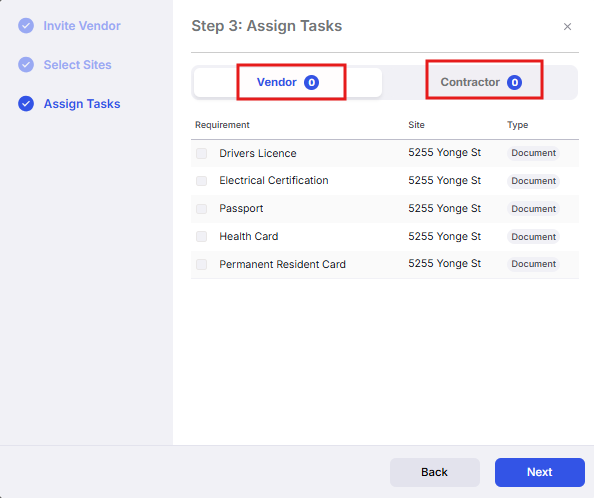Image resolution: width=594 pixels, height=498 pixels.
Task: Click the Contractor tab count badge
Action: tap(514, 82)
